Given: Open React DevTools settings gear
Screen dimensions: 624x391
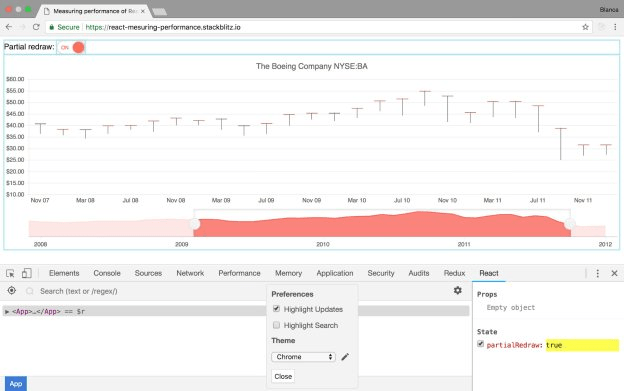Looking at the screenshot, I should tap(458, 290).
